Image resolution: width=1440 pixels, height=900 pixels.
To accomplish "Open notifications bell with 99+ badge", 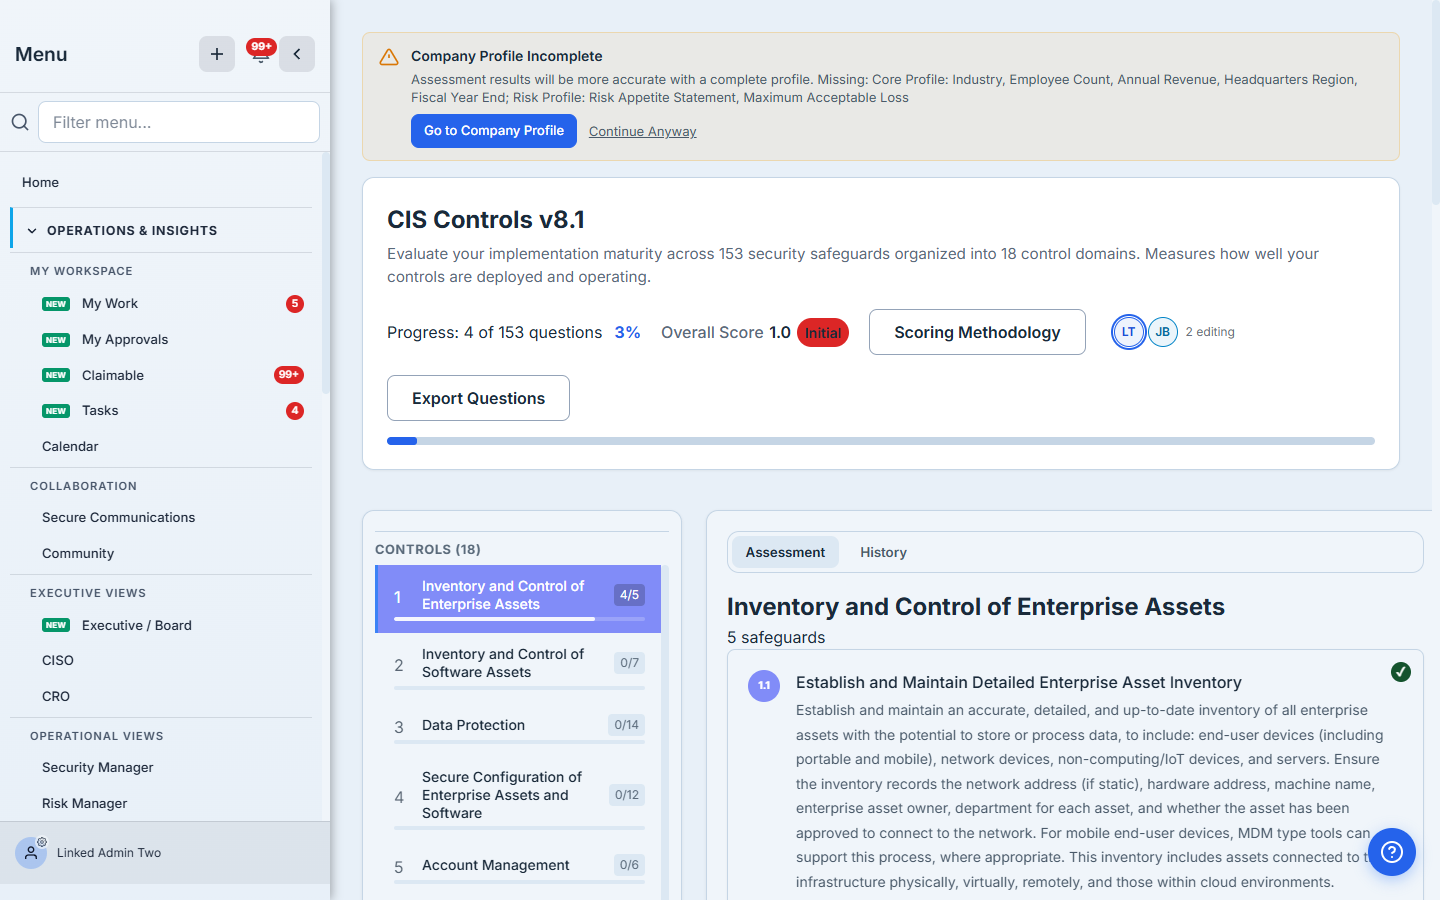I will 261,53.
